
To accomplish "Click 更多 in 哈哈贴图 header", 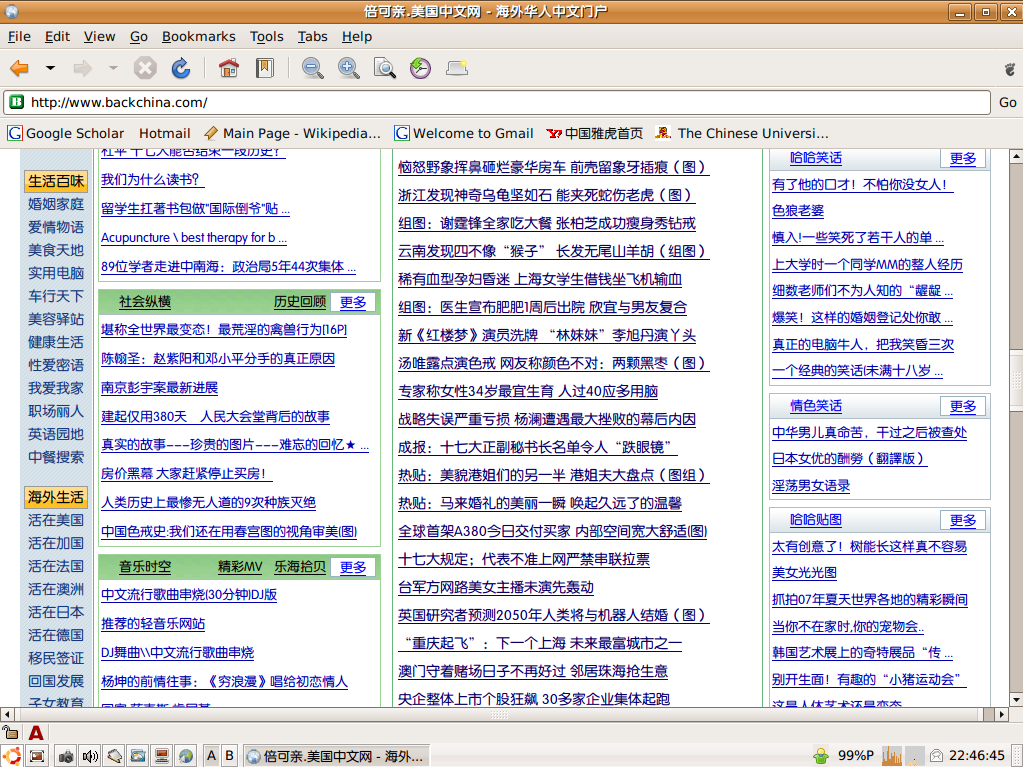I will [962, 520].
